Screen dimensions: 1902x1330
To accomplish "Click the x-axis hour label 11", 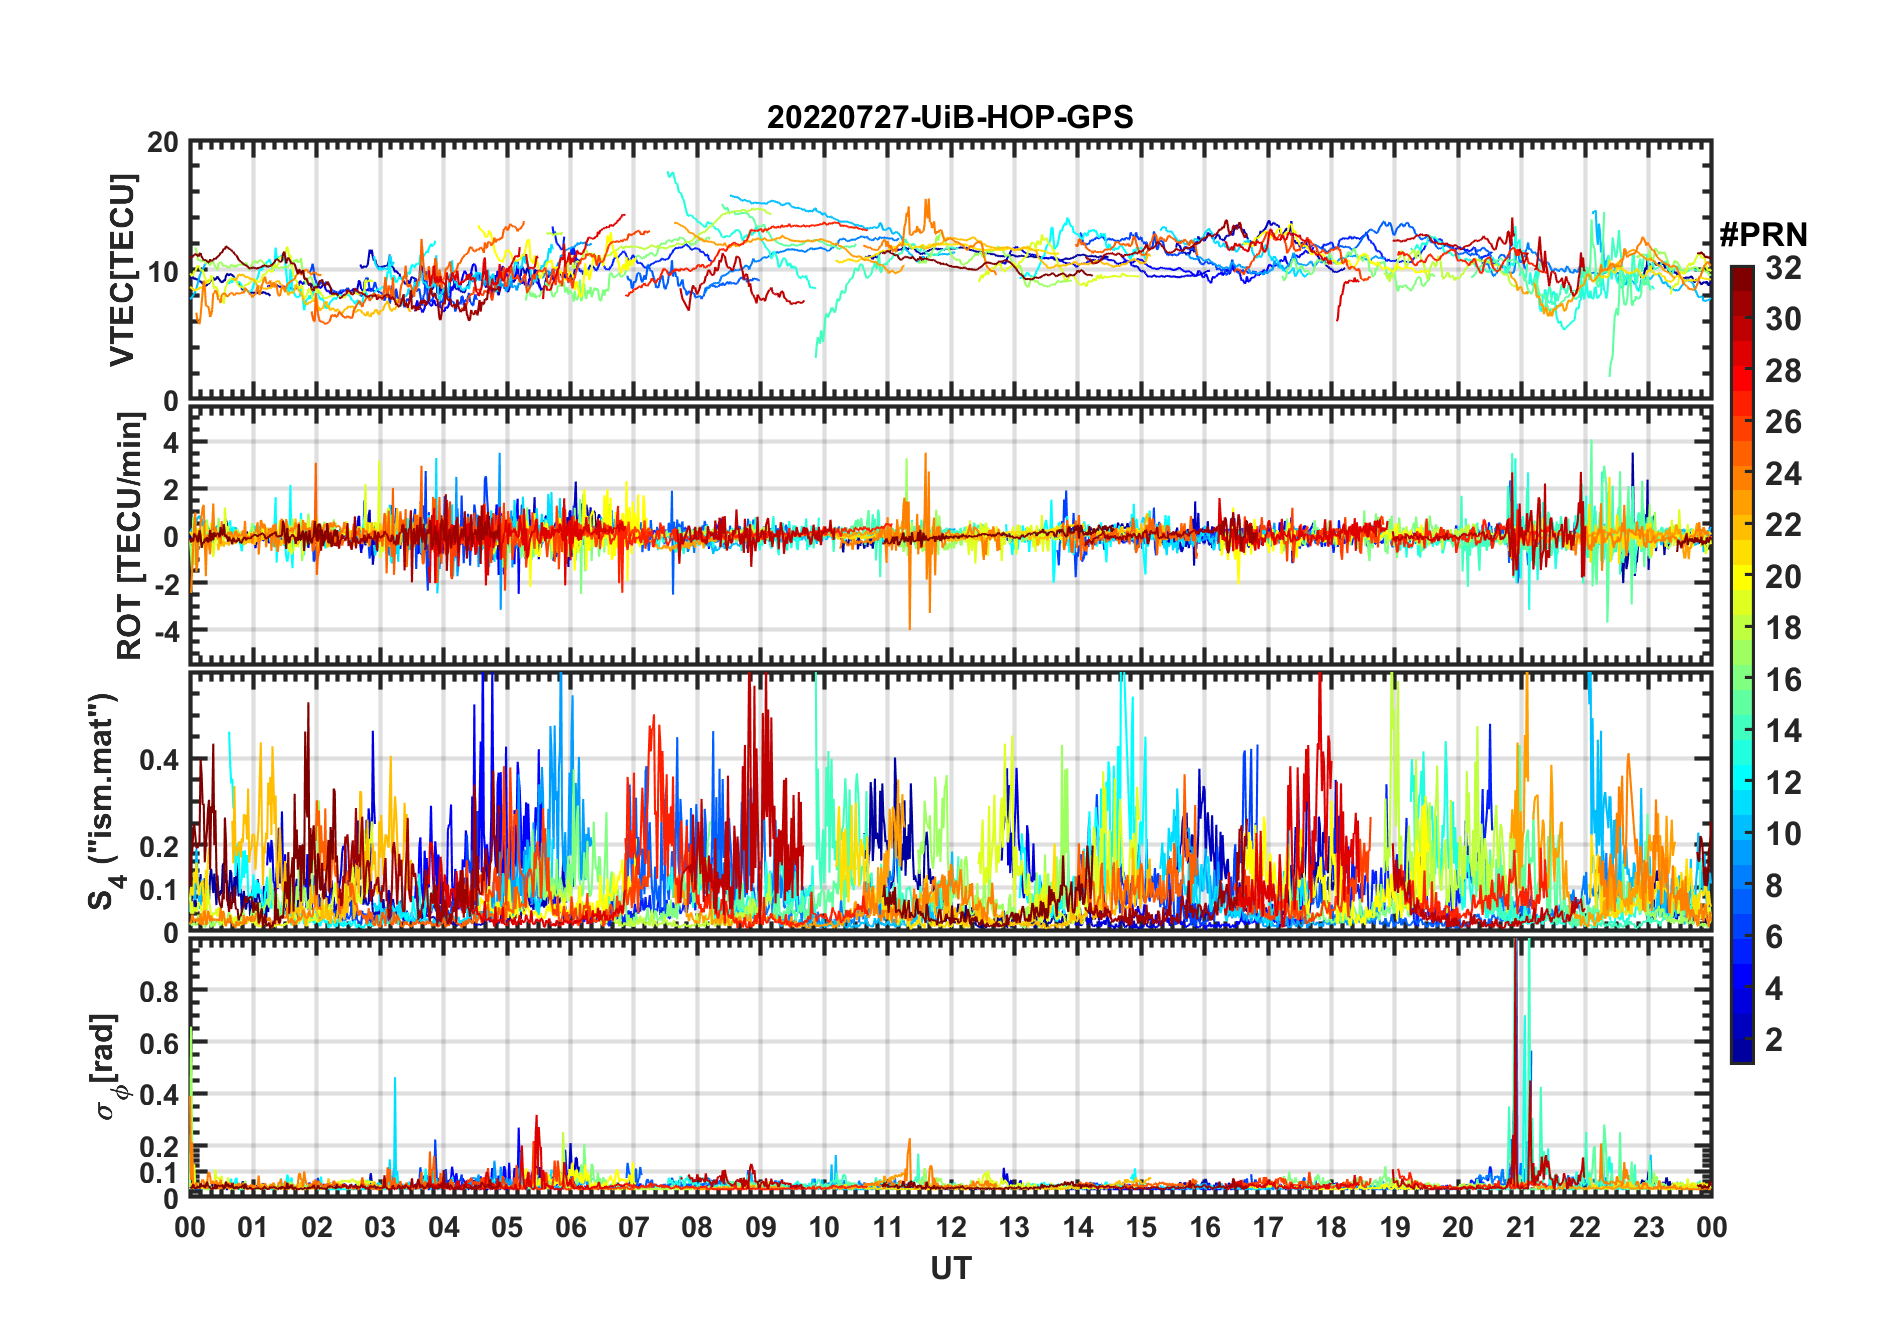I will coord(888,1227).
